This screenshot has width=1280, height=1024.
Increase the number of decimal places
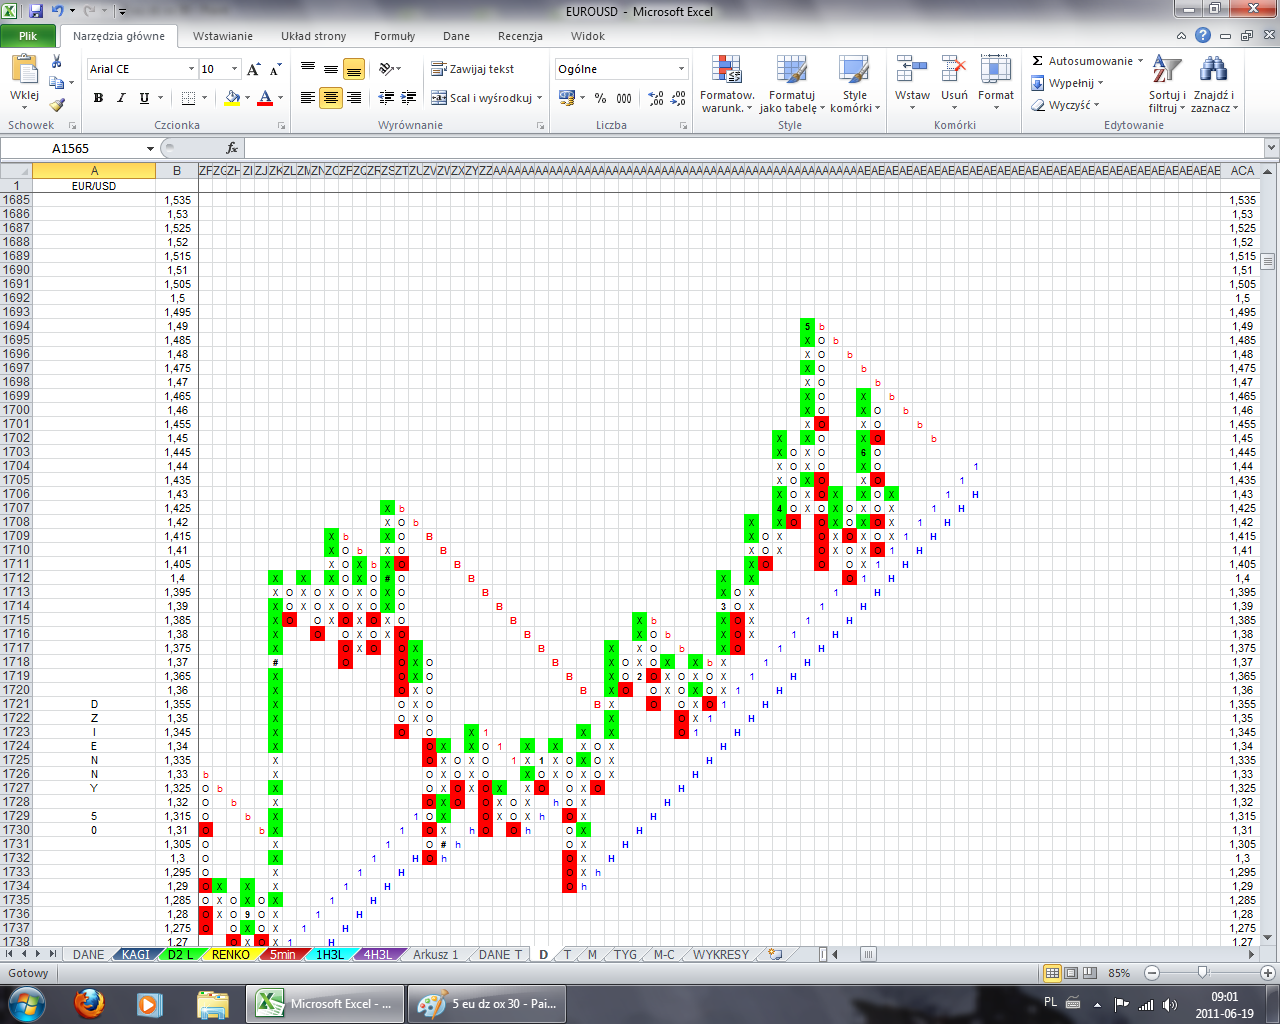(656, 98)
